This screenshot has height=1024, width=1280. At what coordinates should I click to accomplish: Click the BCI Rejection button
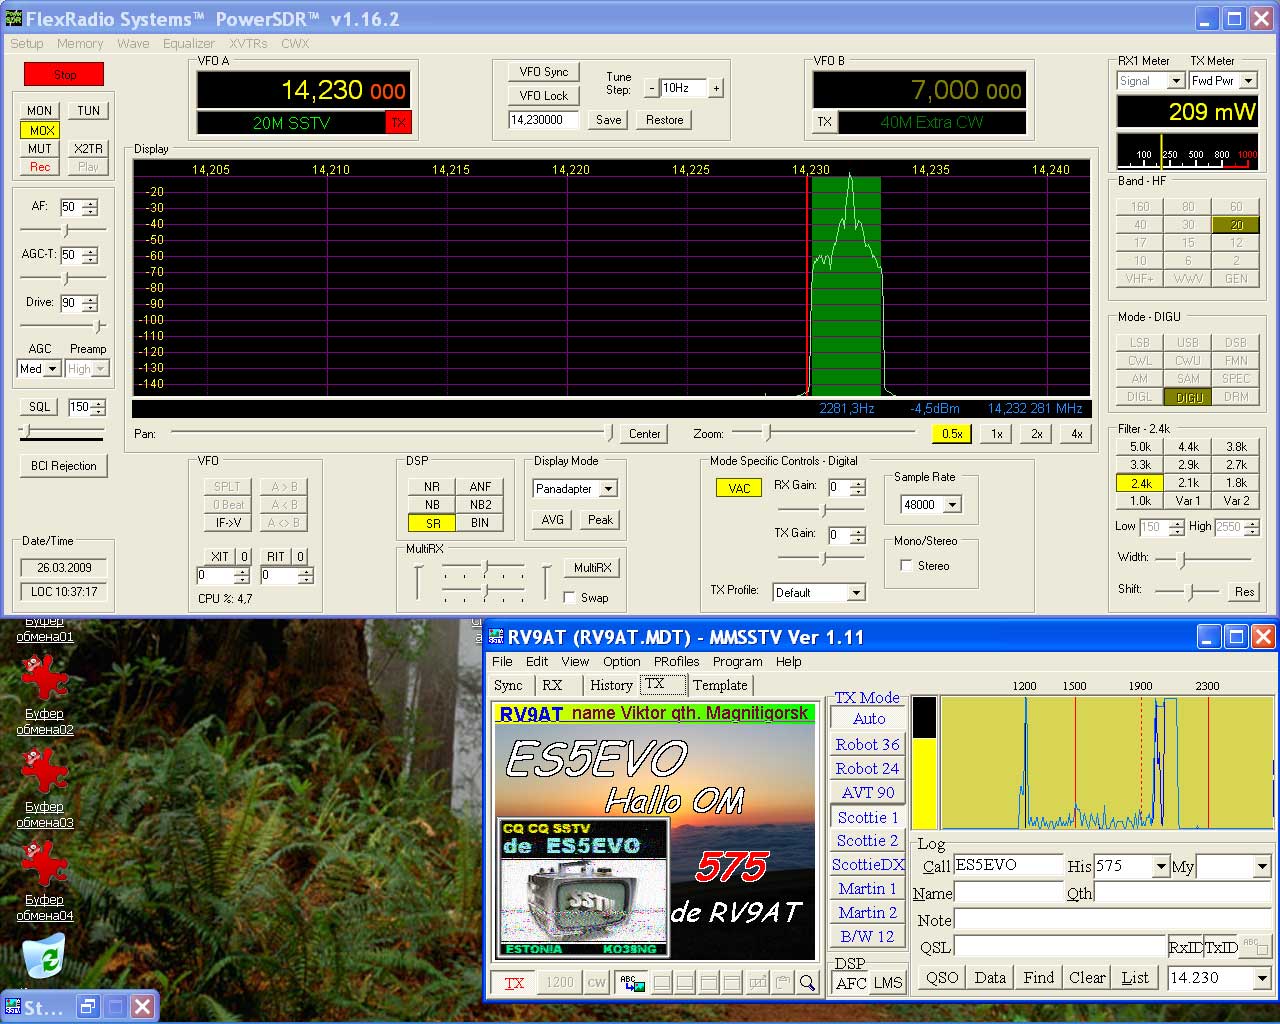point(63,466)
